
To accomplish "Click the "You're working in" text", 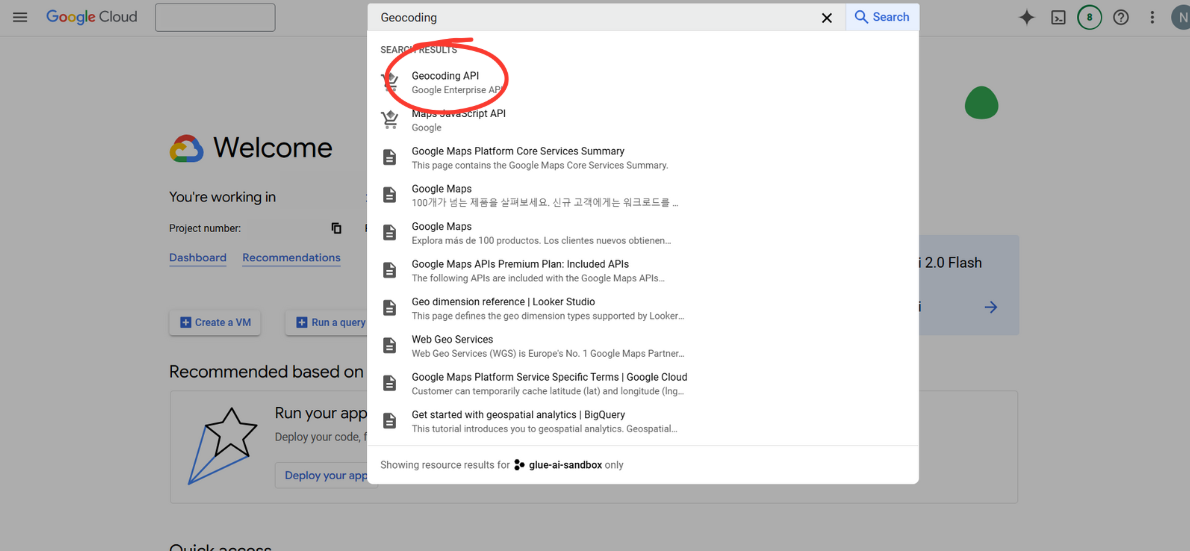I will click(222, 197).
